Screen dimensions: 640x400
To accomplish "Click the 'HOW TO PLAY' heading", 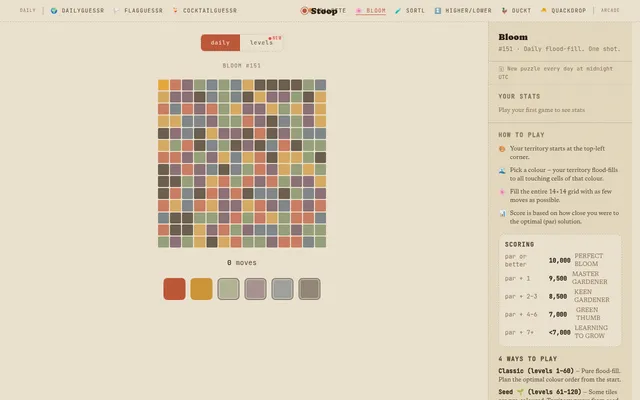I will coord(522,135).
